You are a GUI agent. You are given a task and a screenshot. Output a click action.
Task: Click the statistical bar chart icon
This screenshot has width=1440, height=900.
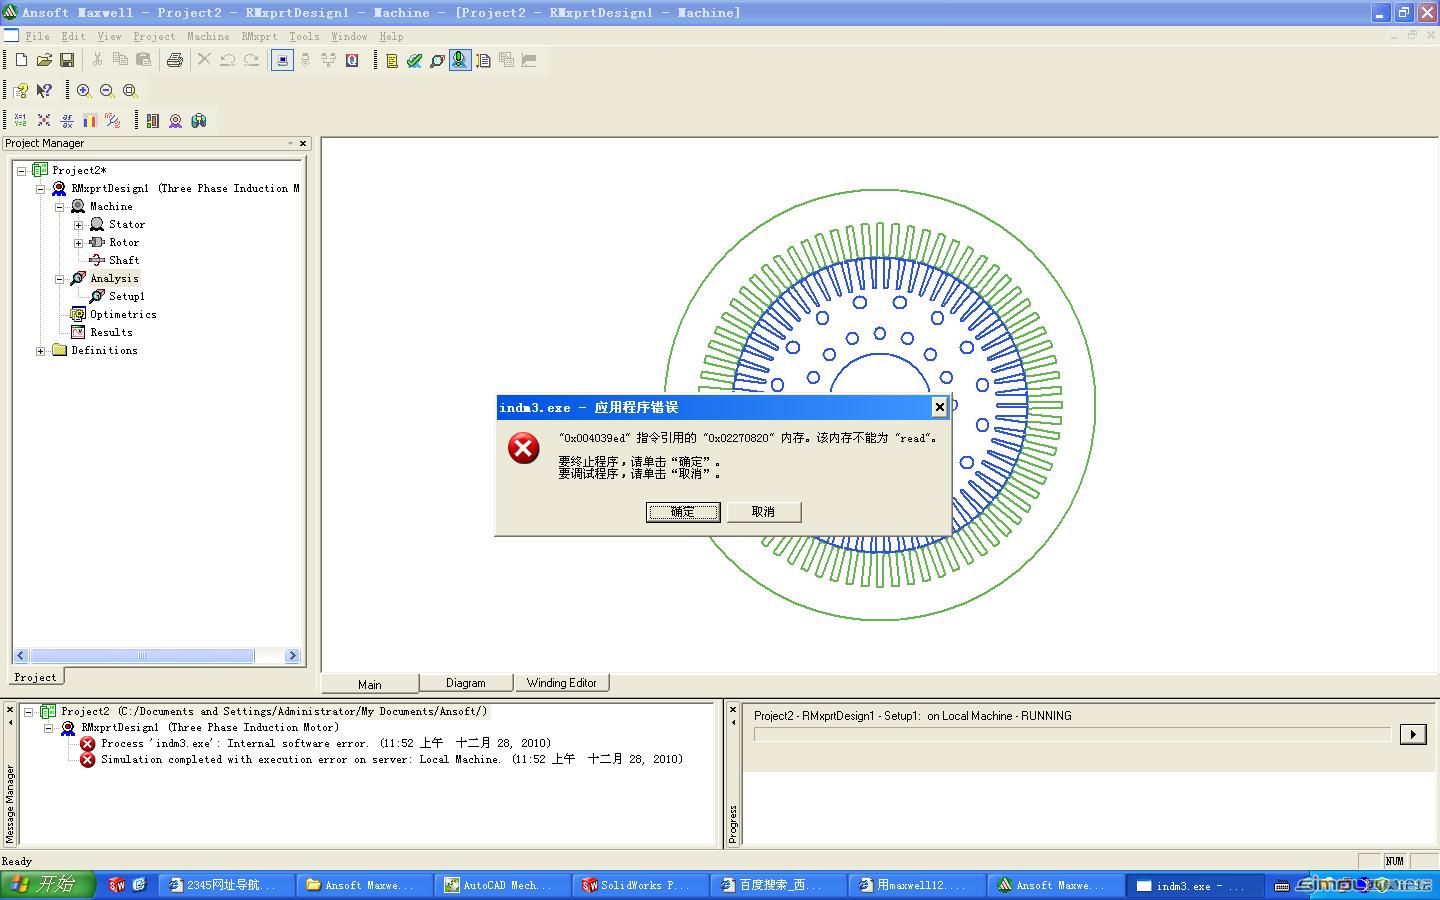(x=90, y=120)
